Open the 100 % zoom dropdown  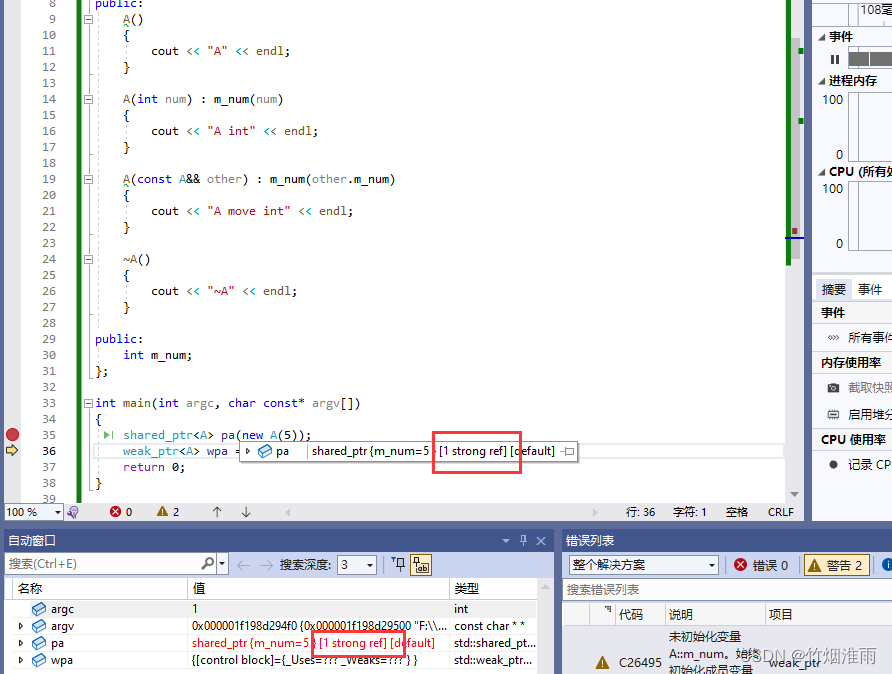point(57,512)
